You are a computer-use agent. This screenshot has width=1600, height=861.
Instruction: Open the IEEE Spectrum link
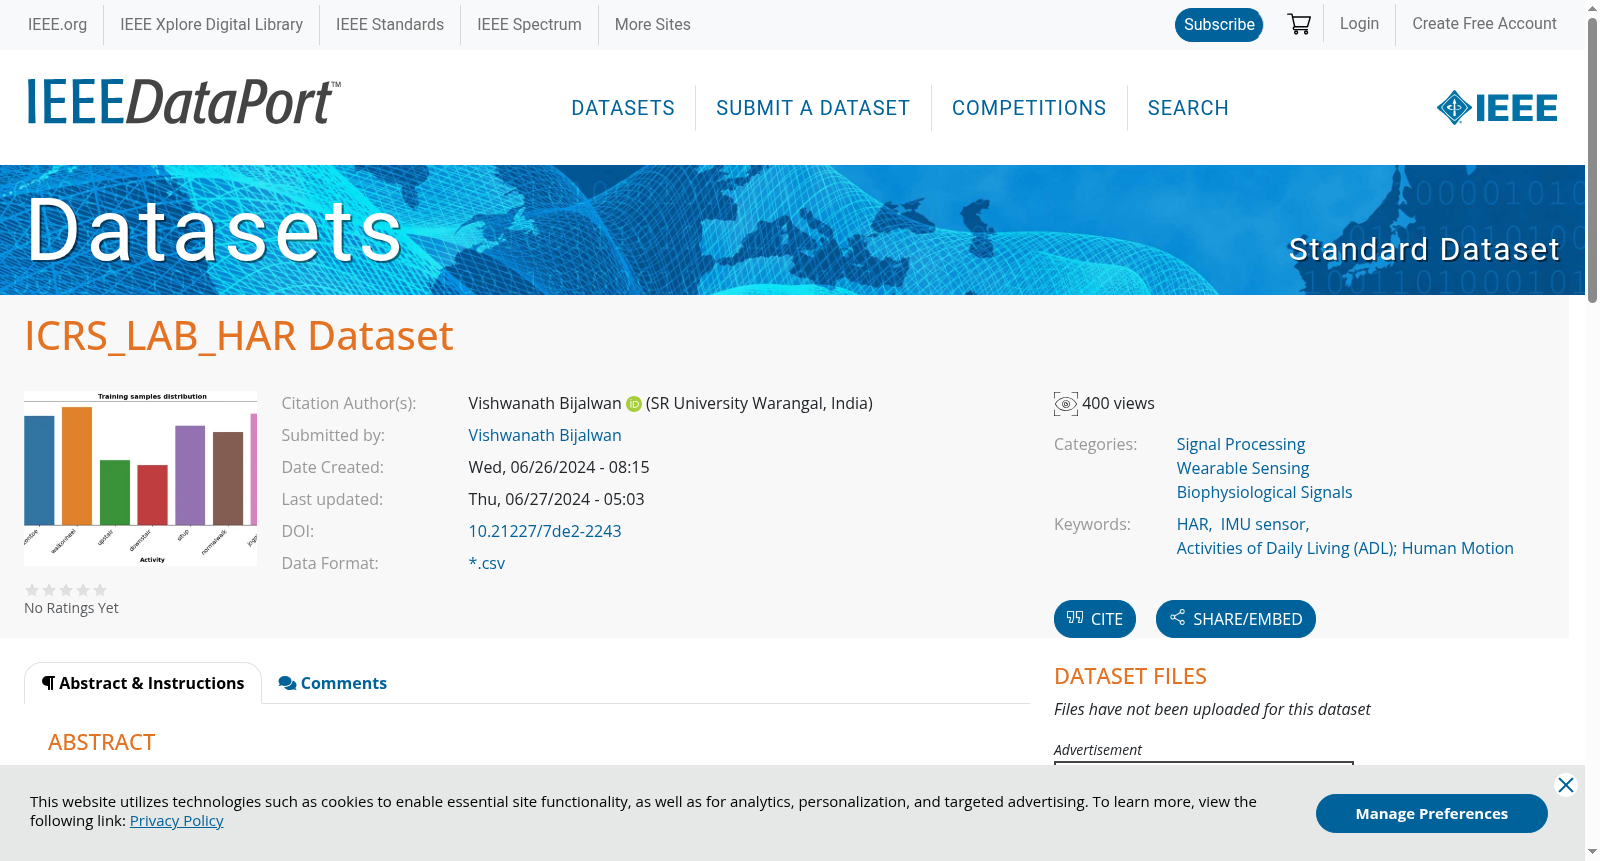click(x=529, y=25)
